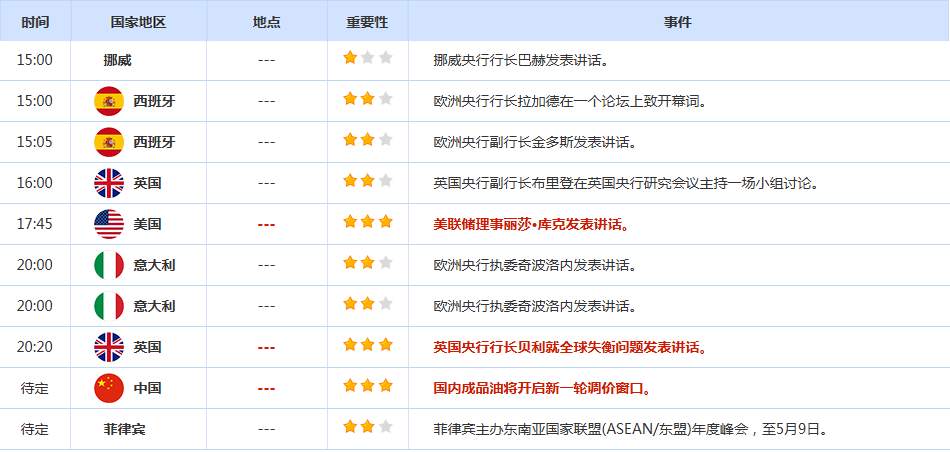Click the three-star rating in the 20:20 英国 row
Viewport: 950px width, 452px height.
pos(368,344)
